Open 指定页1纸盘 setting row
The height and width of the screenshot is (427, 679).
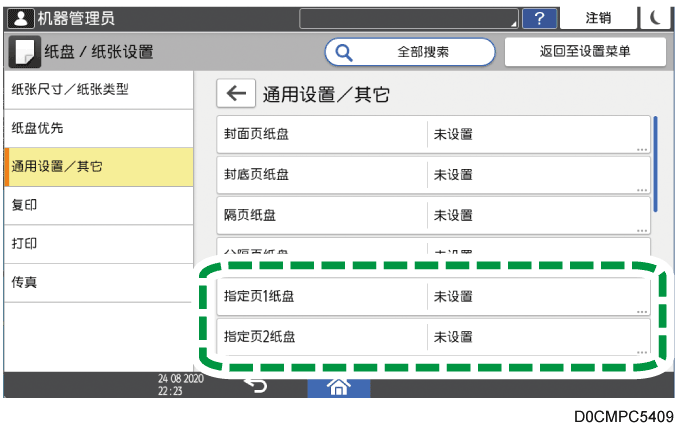(433, 296)
